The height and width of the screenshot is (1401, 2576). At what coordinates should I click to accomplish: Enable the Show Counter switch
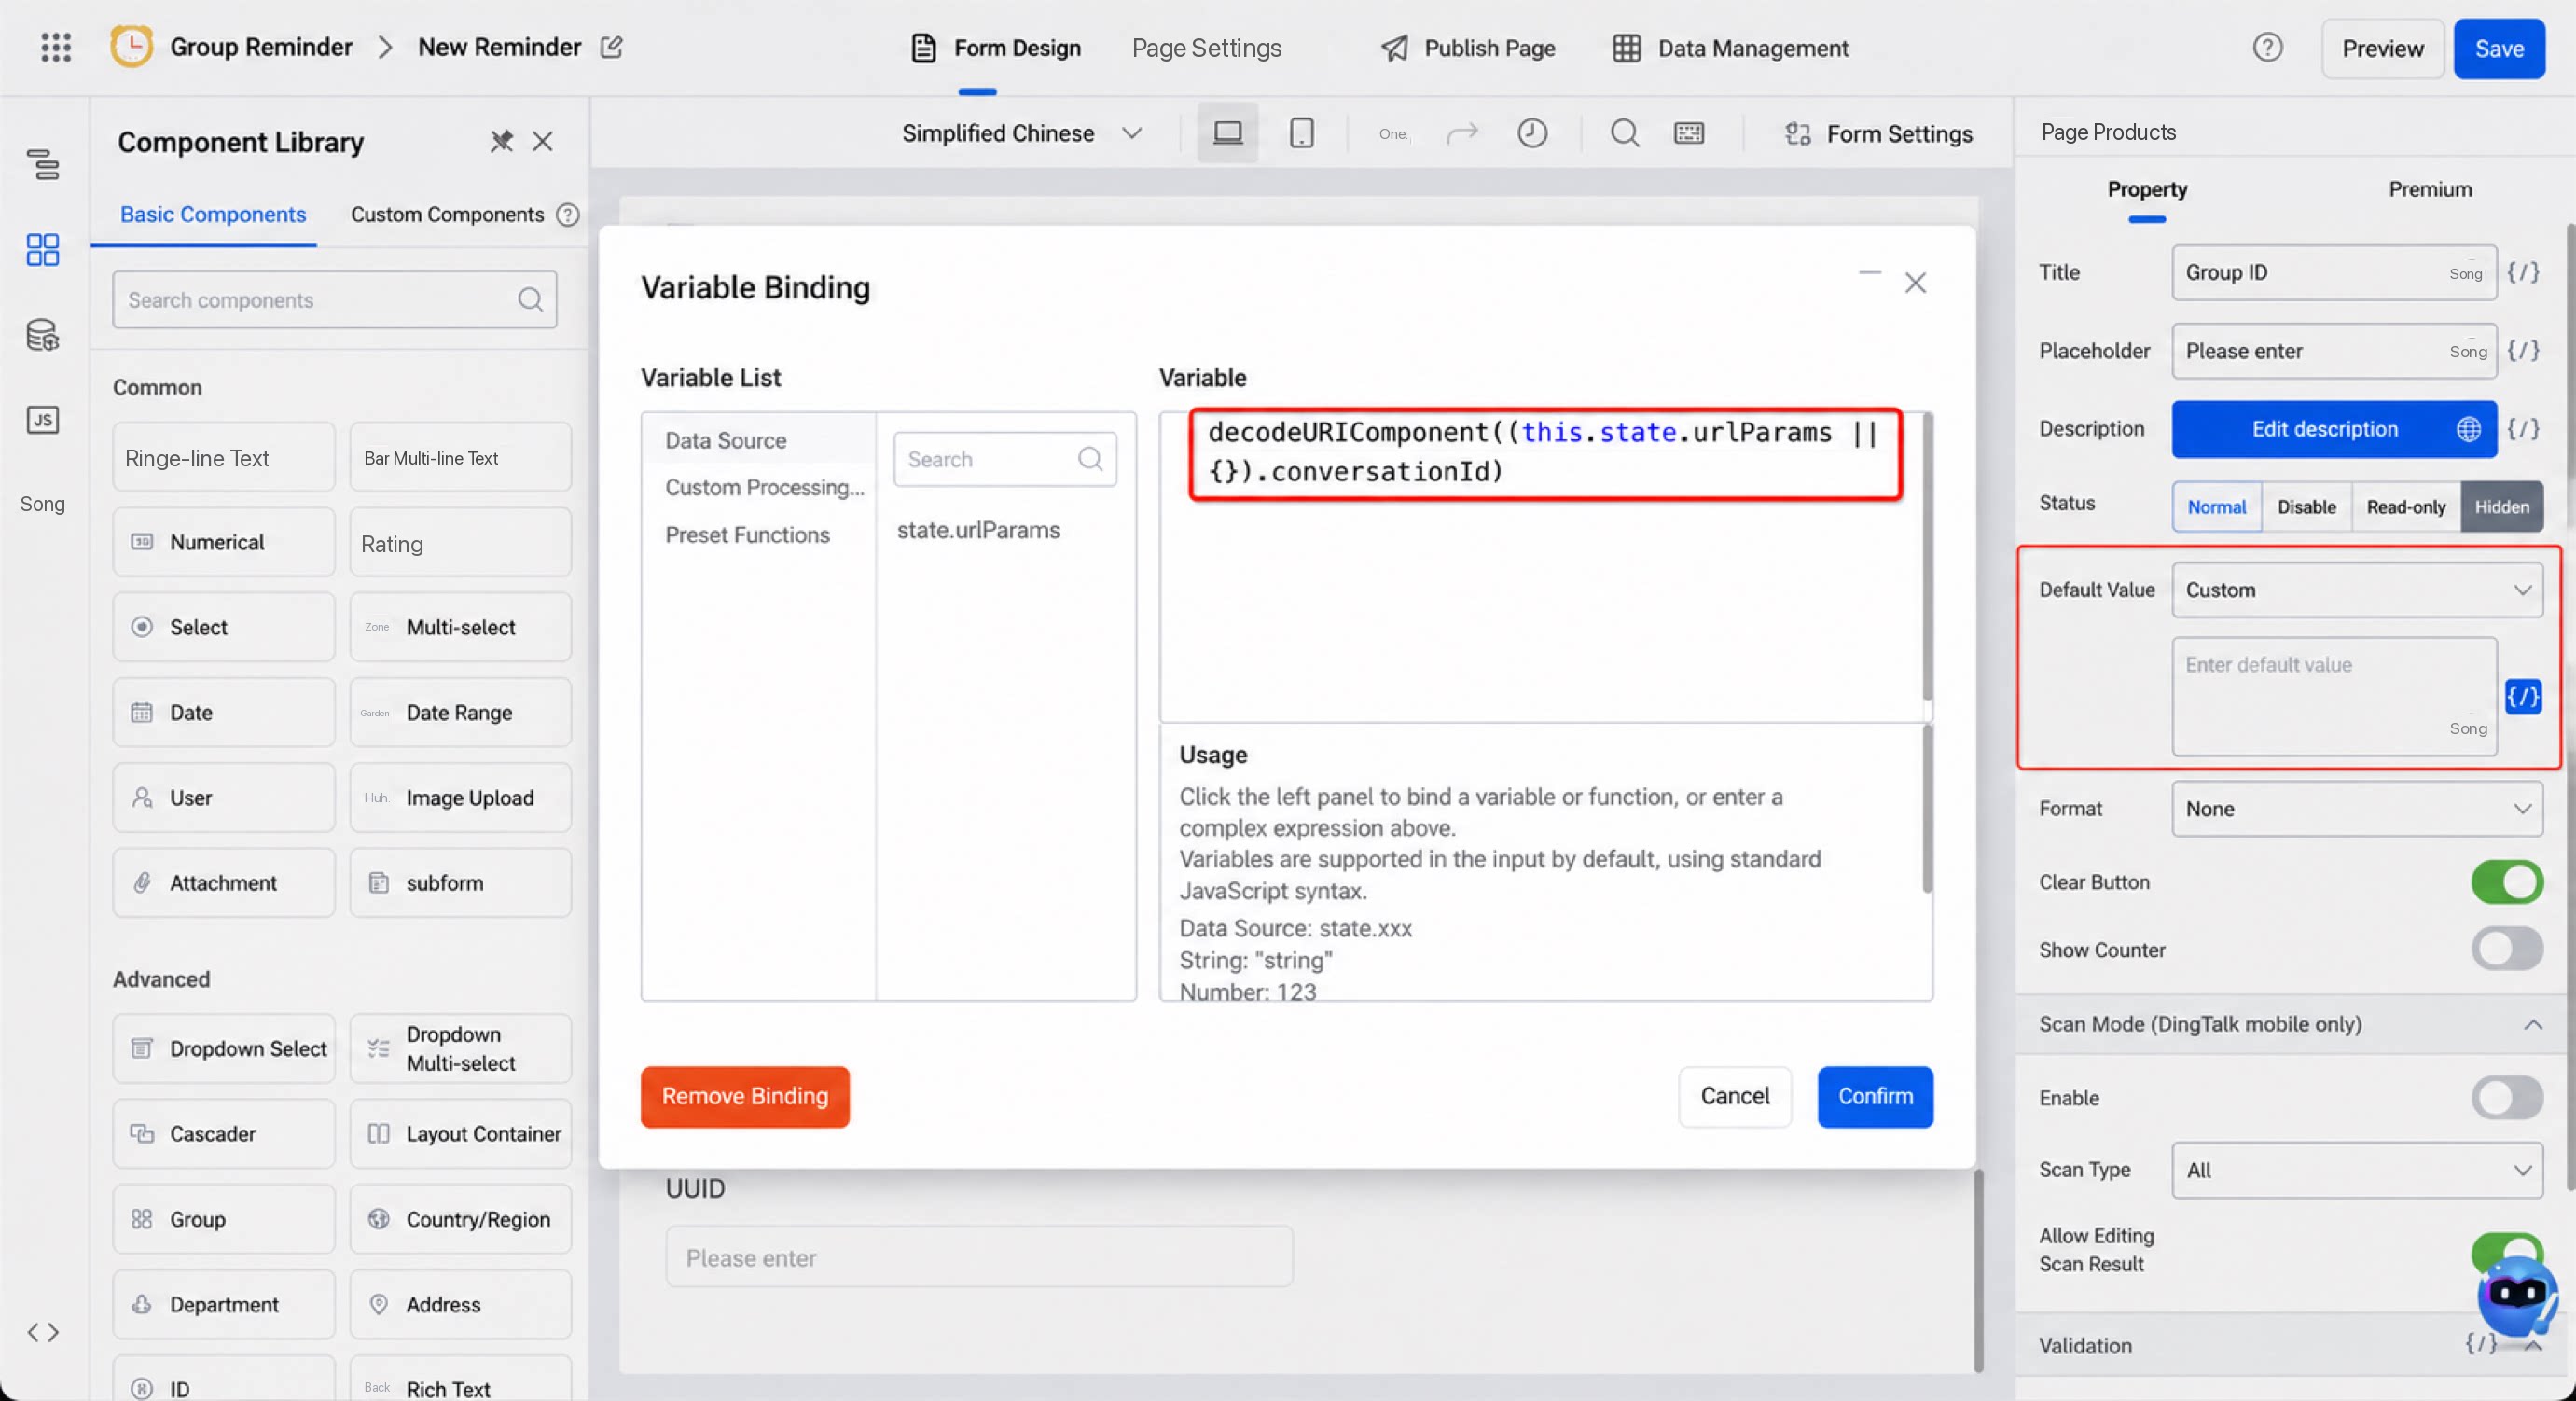[x=2507, y=949]
